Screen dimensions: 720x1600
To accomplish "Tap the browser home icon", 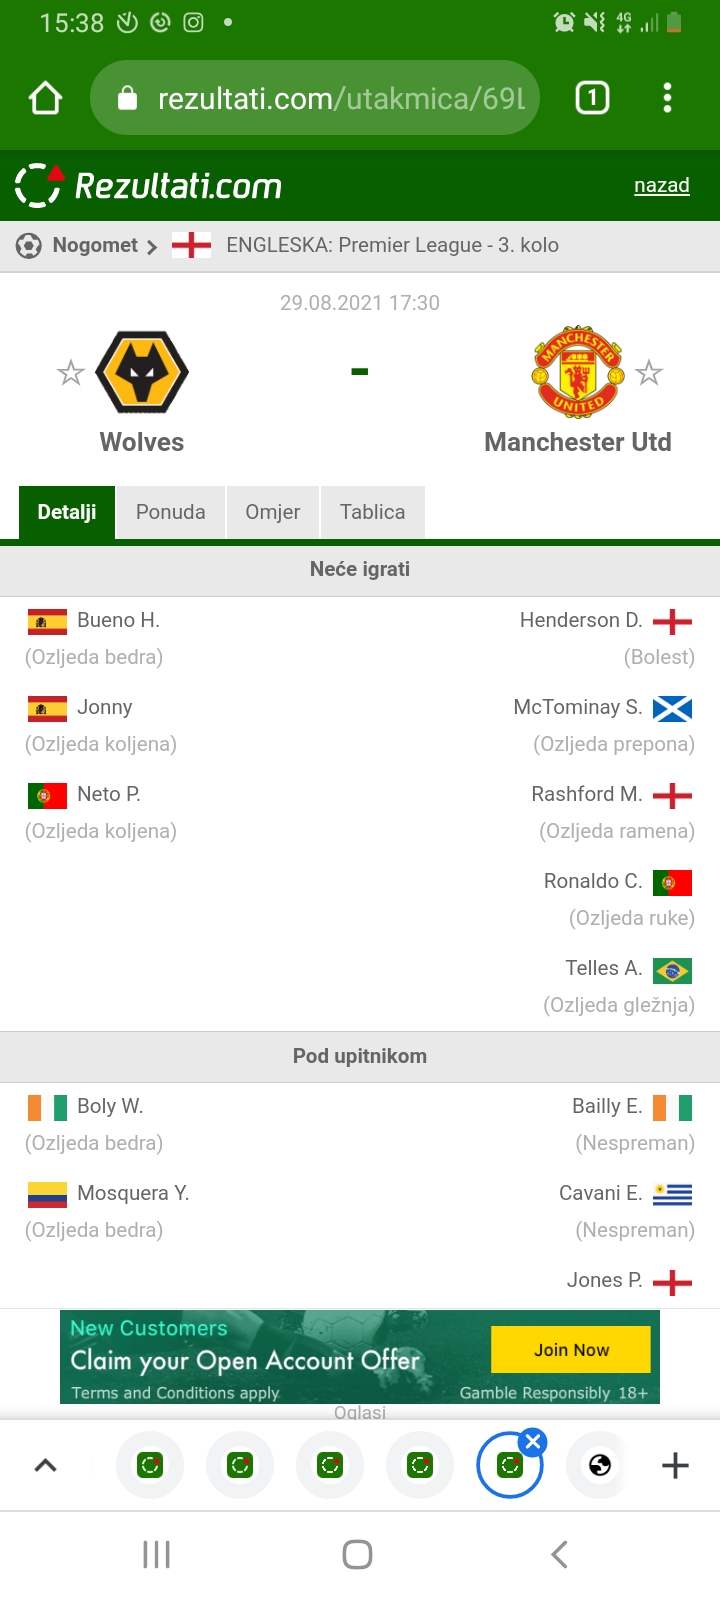I will click(x=46, y=98).
